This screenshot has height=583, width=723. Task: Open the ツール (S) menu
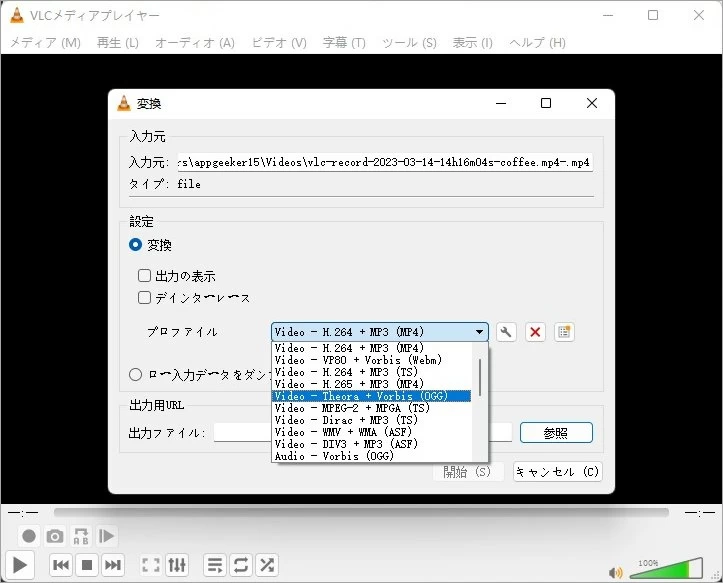409,43
